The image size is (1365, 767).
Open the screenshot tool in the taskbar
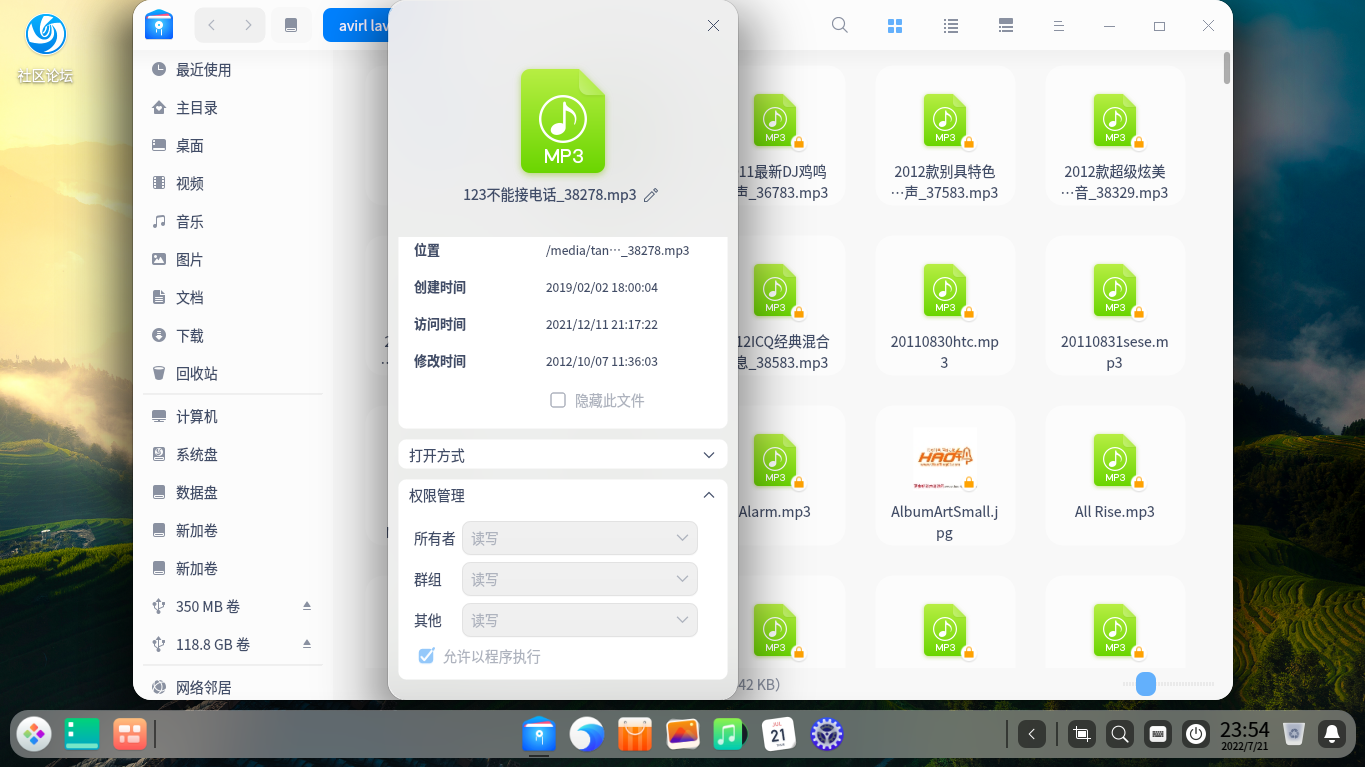(x=1081, y=734)
